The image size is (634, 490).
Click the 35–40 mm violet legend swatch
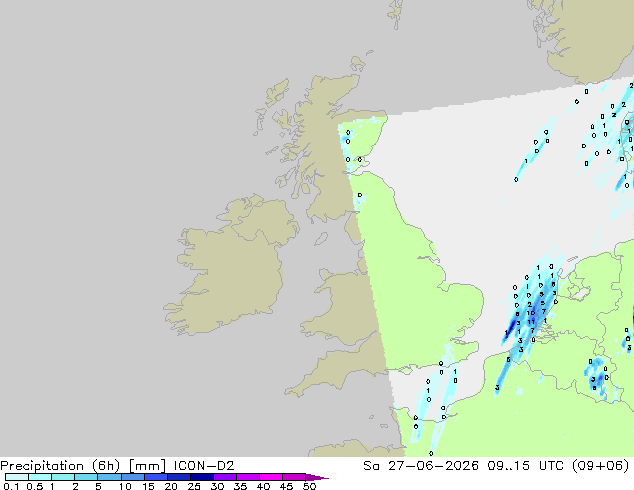(x=247, y=477)
